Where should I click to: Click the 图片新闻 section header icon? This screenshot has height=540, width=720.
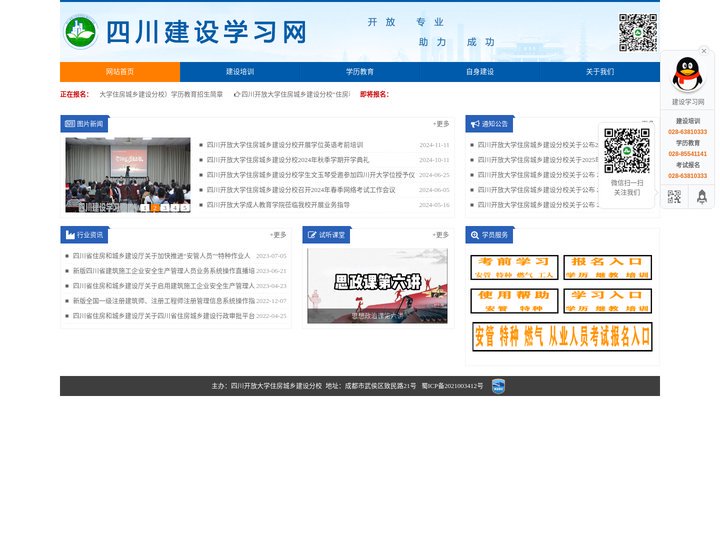(x=70, y=124)
